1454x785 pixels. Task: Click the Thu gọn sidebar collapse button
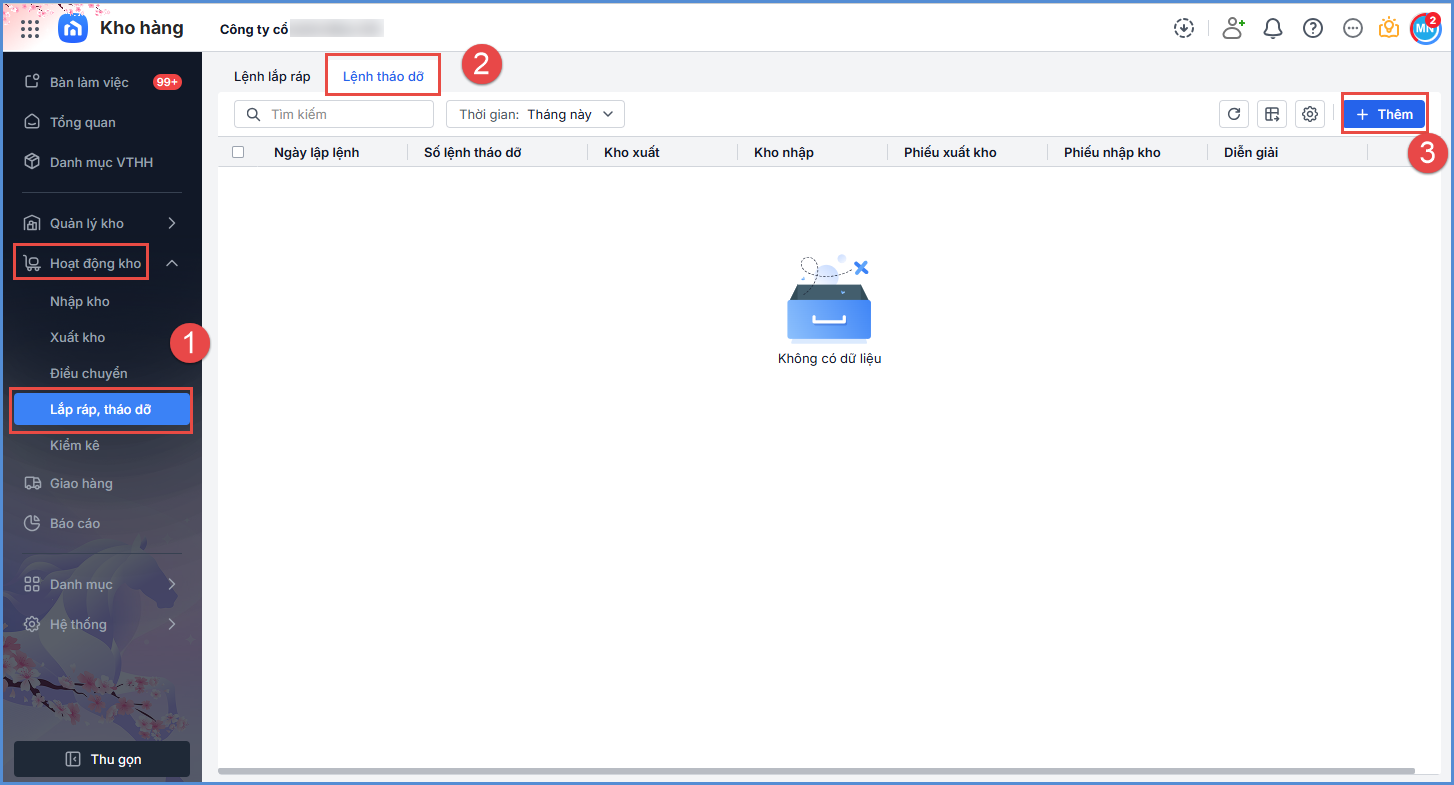[x=102, y=759]
